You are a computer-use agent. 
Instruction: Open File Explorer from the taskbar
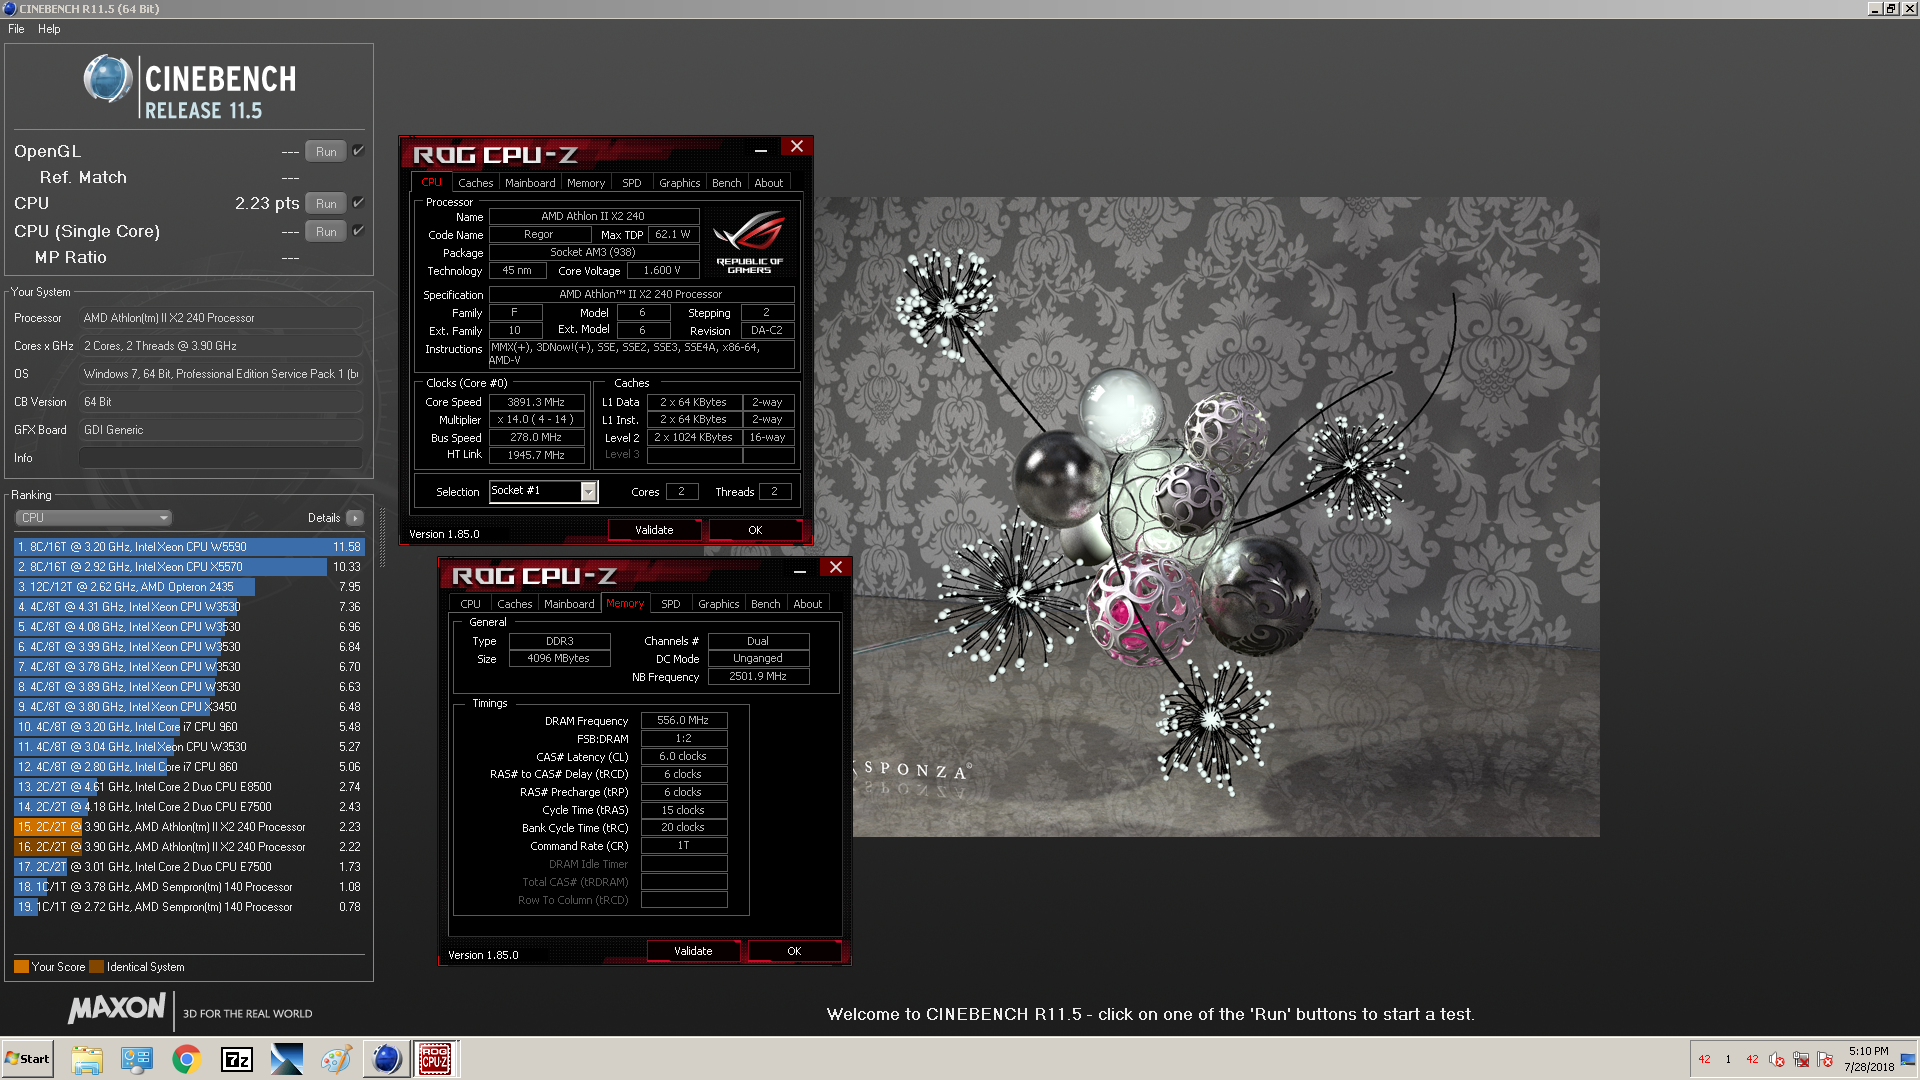tap(87, 1059)
